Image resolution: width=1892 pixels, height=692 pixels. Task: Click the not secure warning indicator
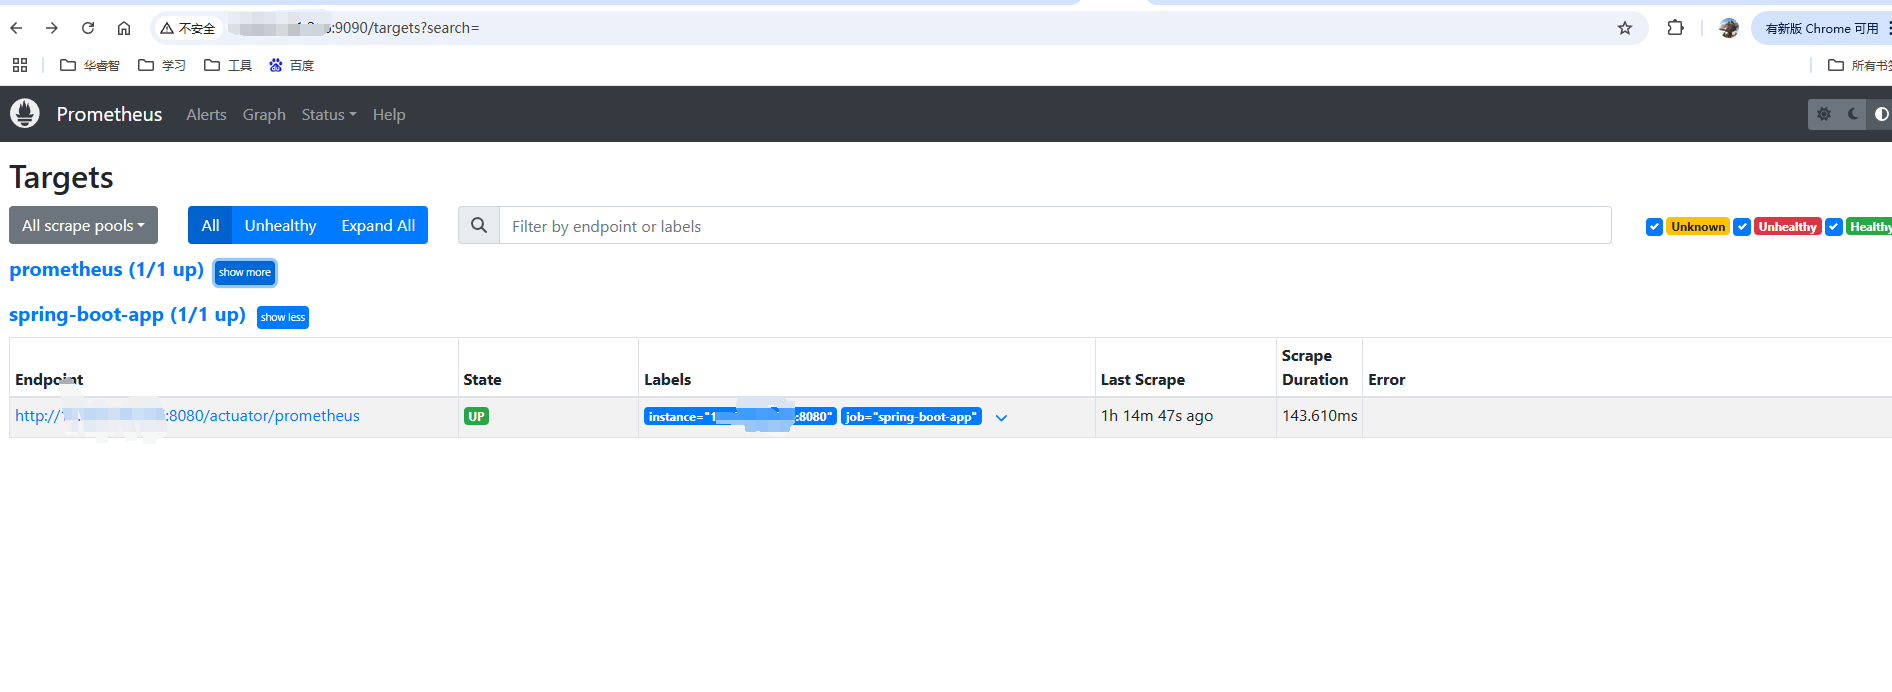188,28
